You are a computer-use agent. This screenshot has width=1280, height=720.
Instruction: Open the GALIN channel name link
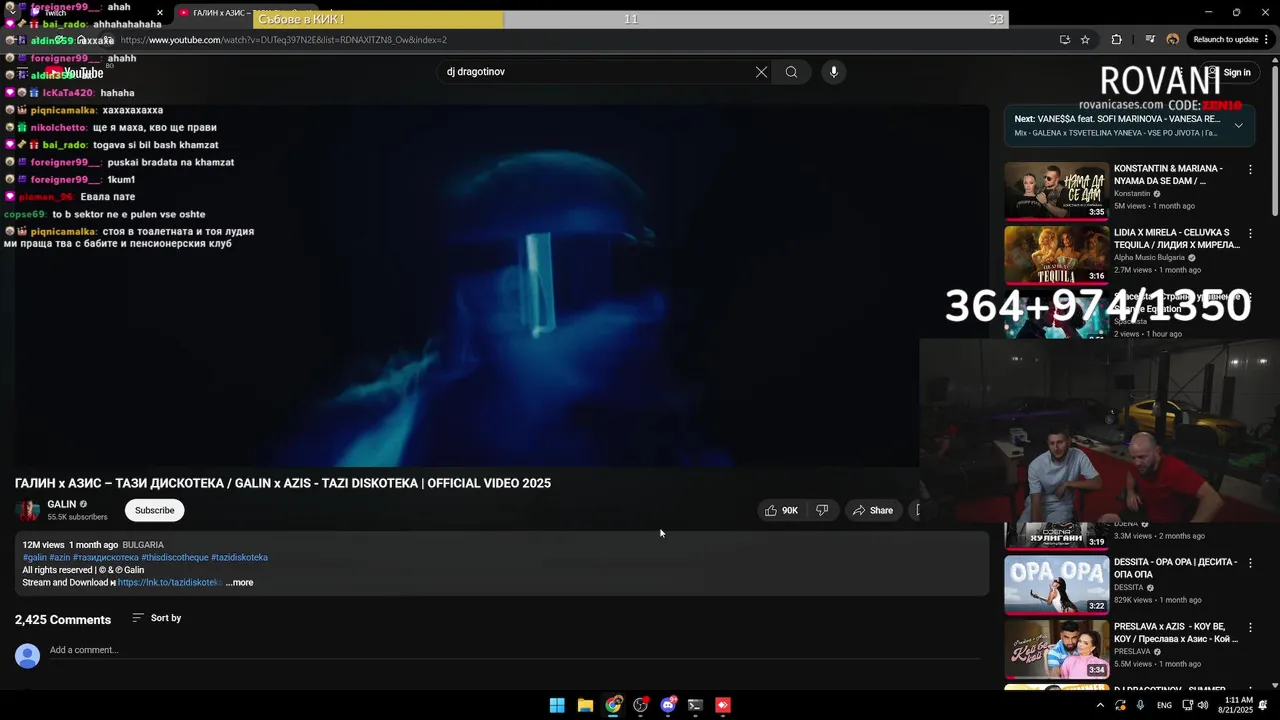62,504
